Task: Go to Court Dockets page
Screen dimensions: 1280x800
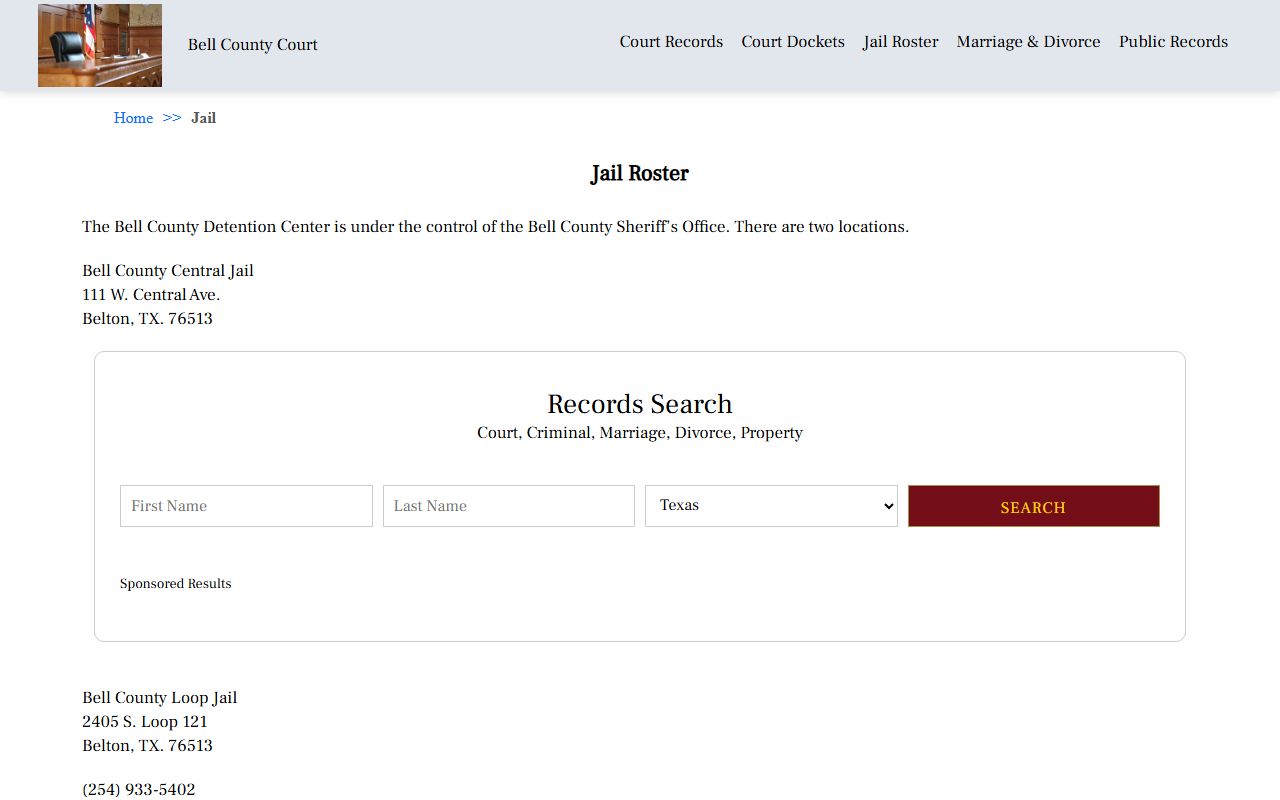Action: pyautogui.click(x=792, y=42)
